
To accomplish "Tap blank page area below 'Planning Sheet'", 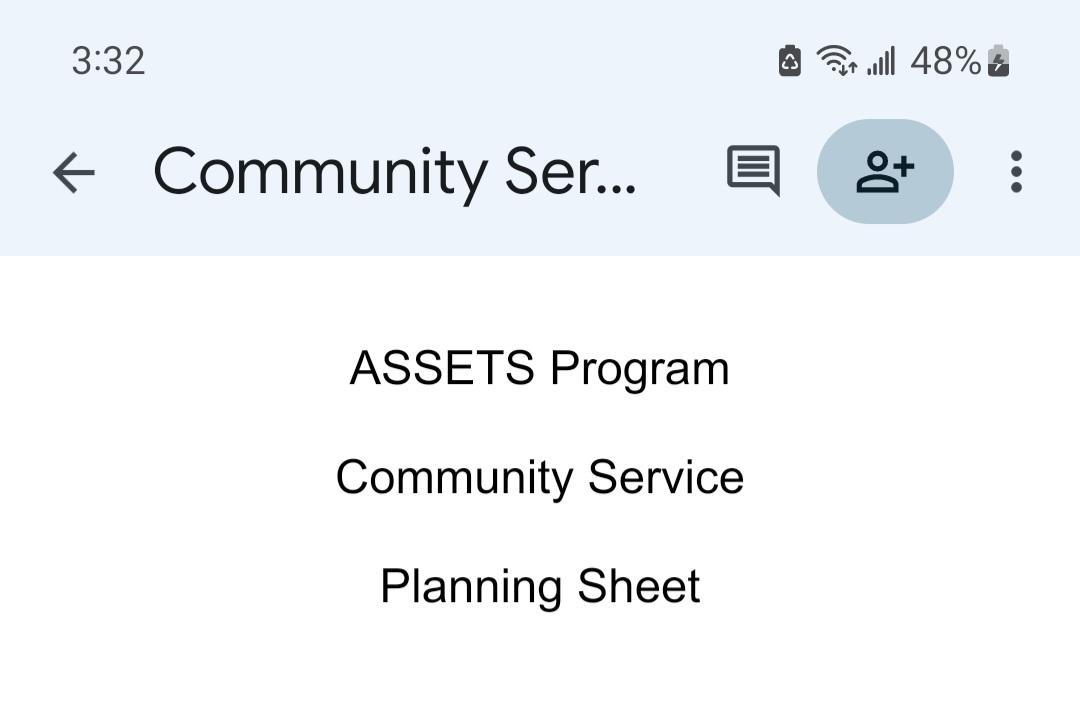I will click(540, 670).
